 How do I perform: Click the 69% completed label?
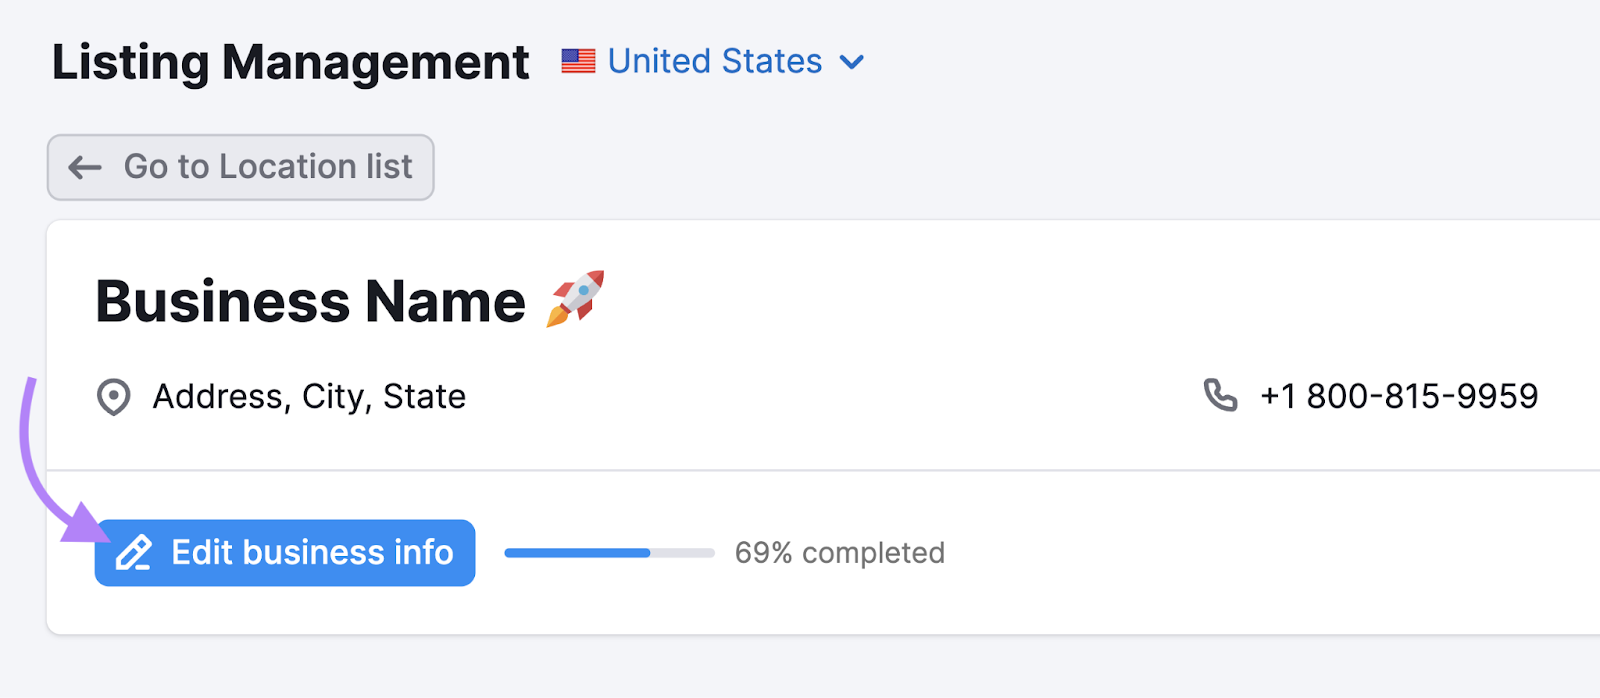point(839,553)
